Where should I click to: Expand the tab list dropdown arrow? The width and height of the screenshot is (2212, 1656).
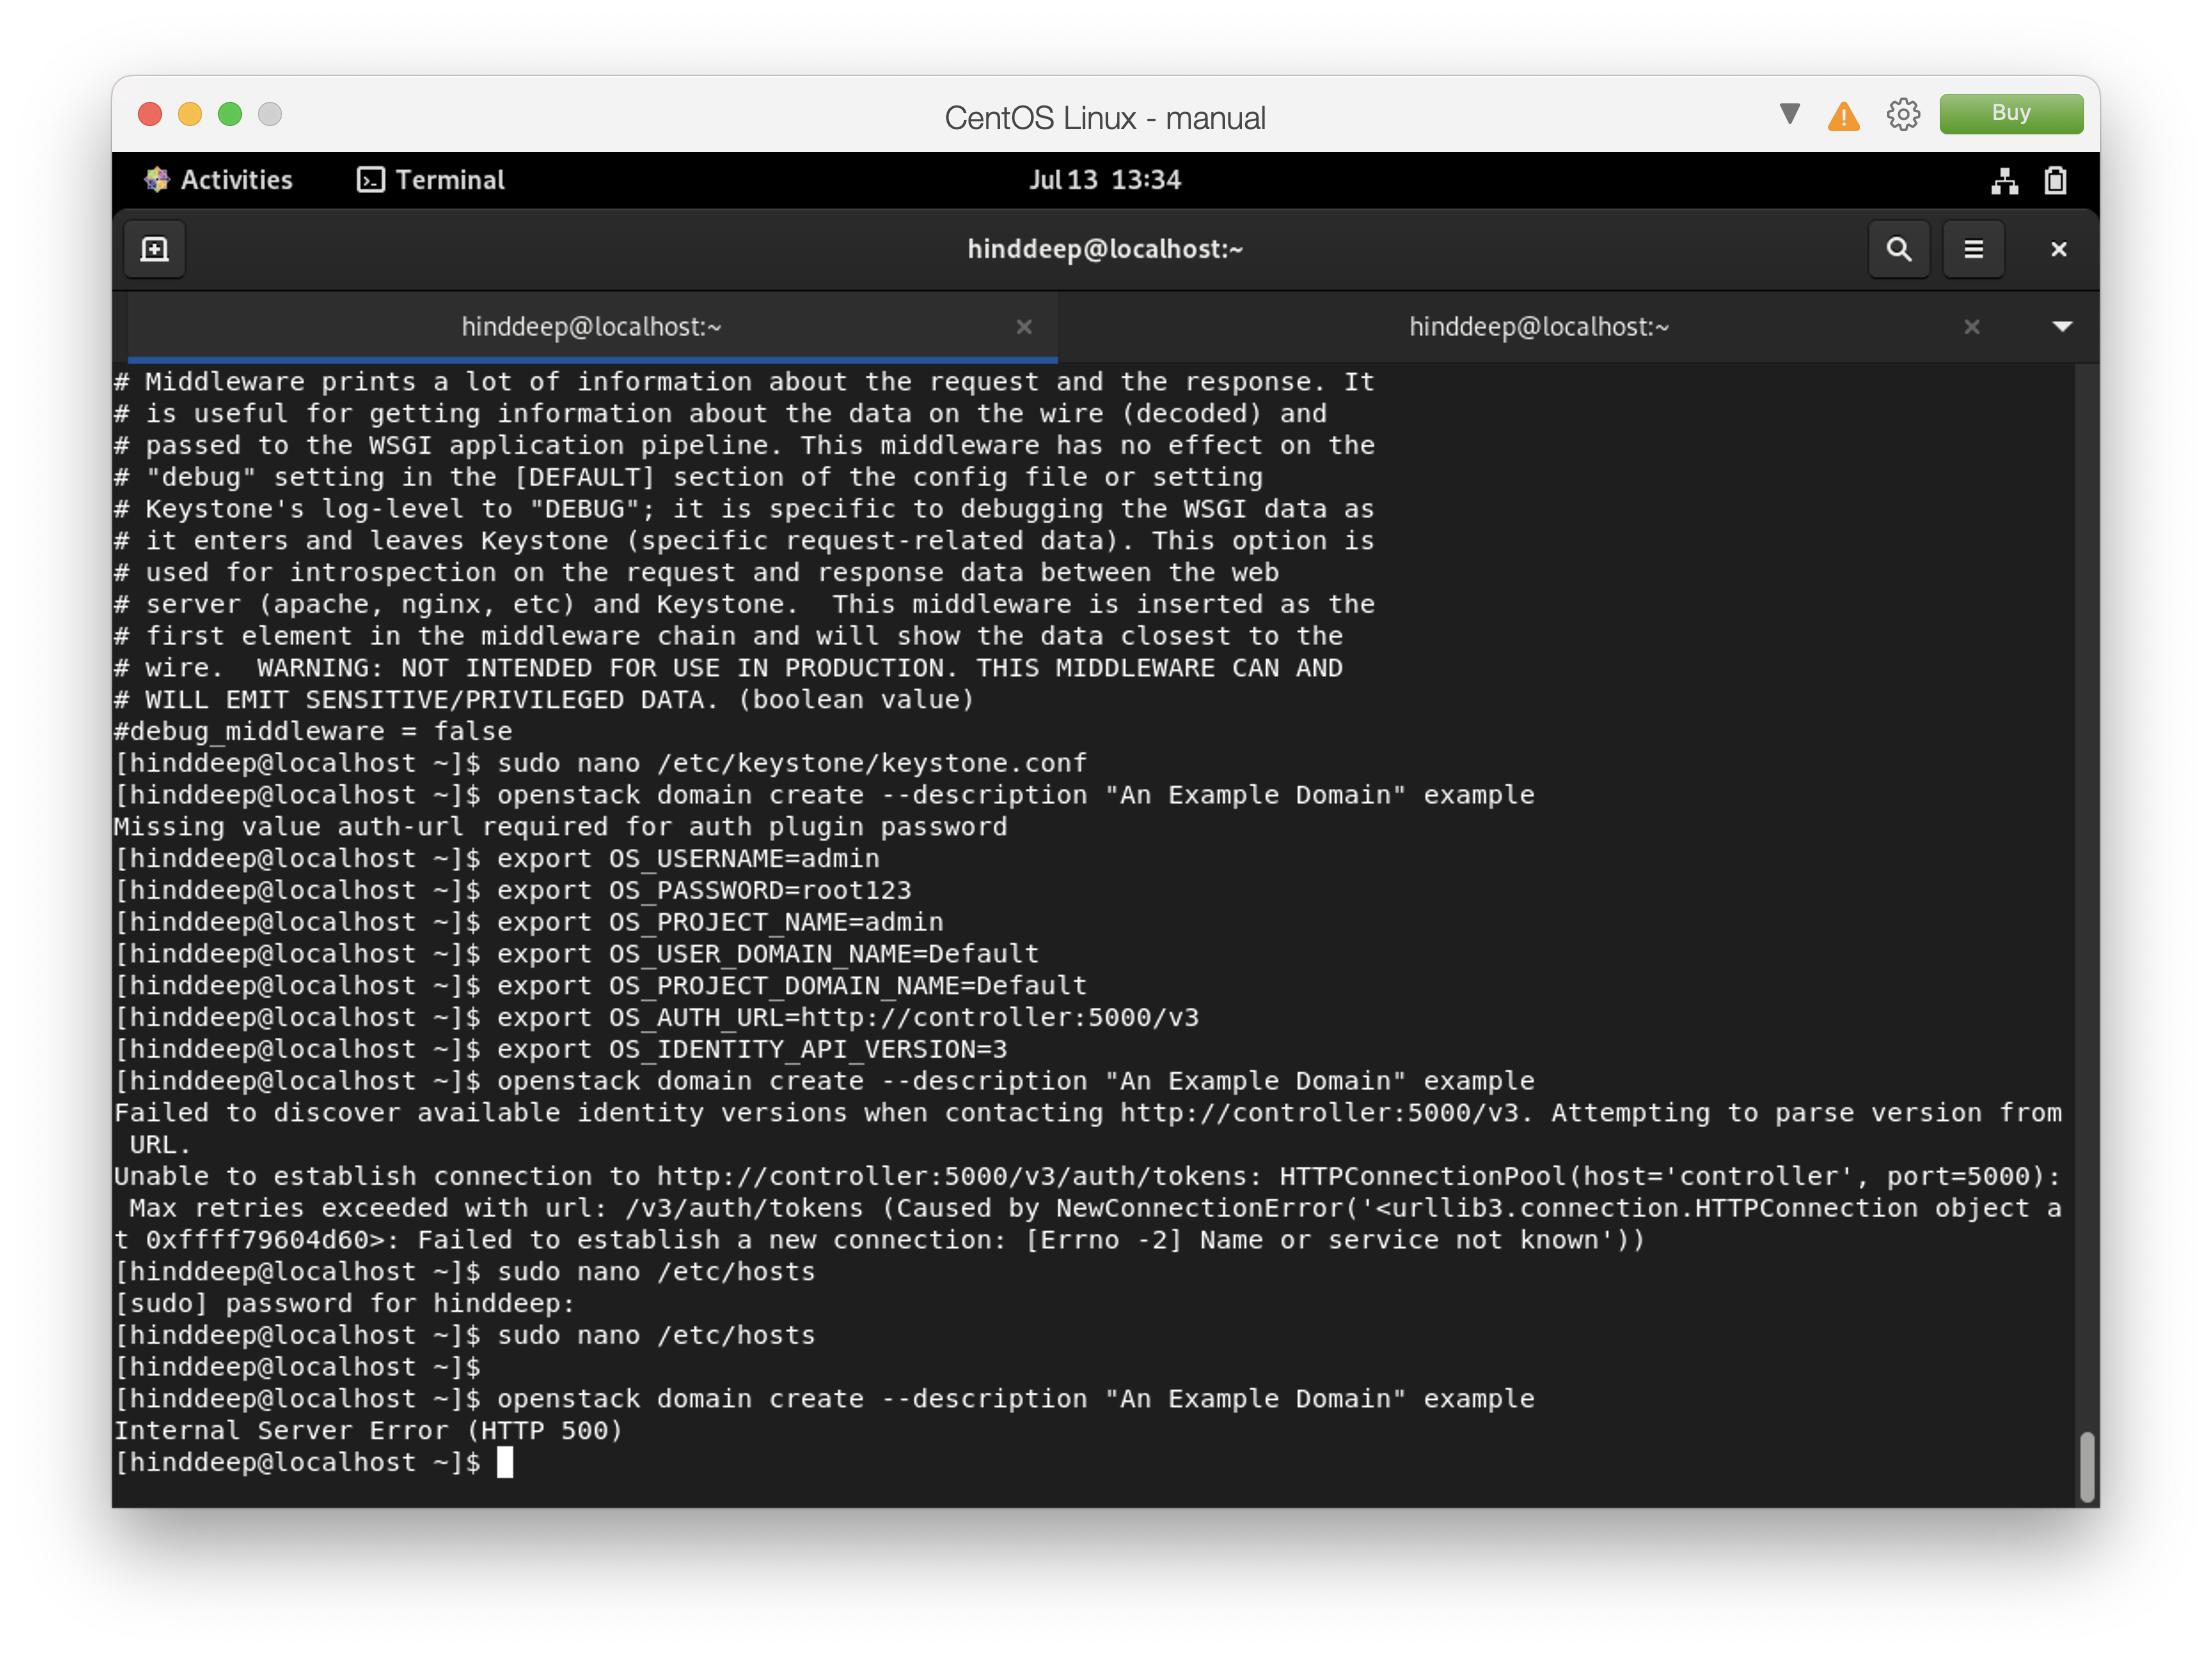click(2061, 327)
